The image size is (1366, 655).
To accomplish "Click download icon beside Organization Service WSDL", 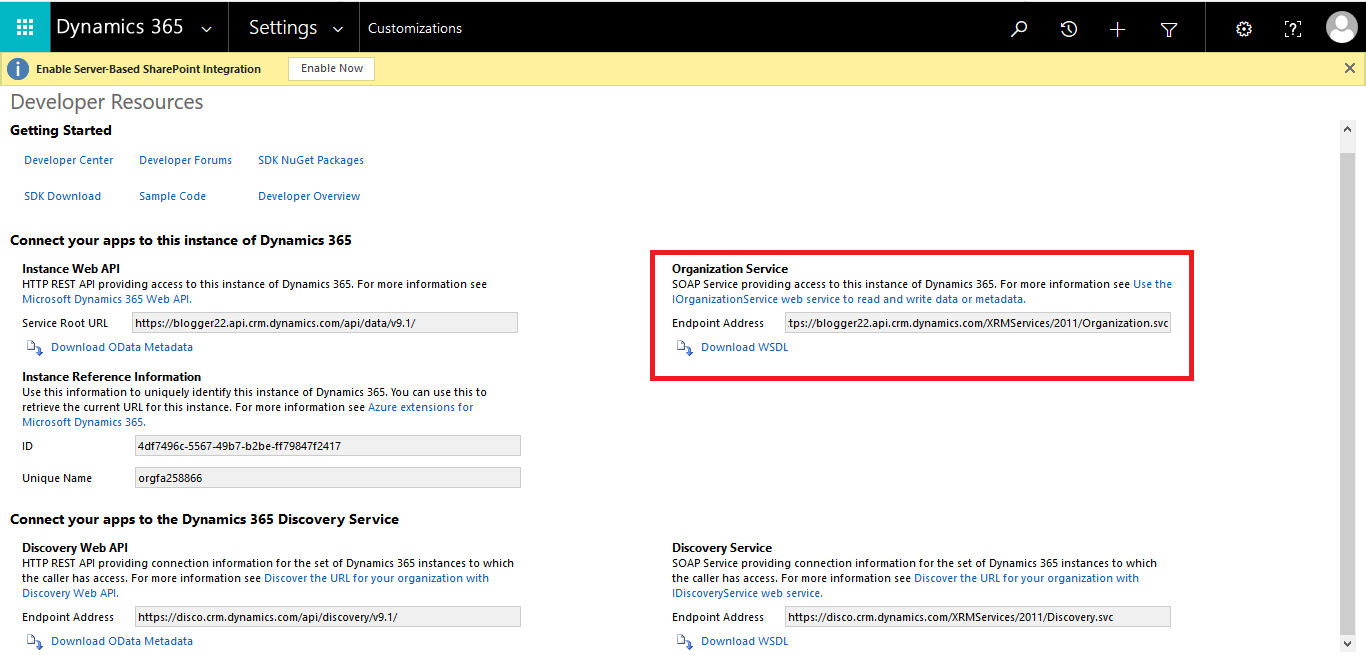I will [685, 348].
